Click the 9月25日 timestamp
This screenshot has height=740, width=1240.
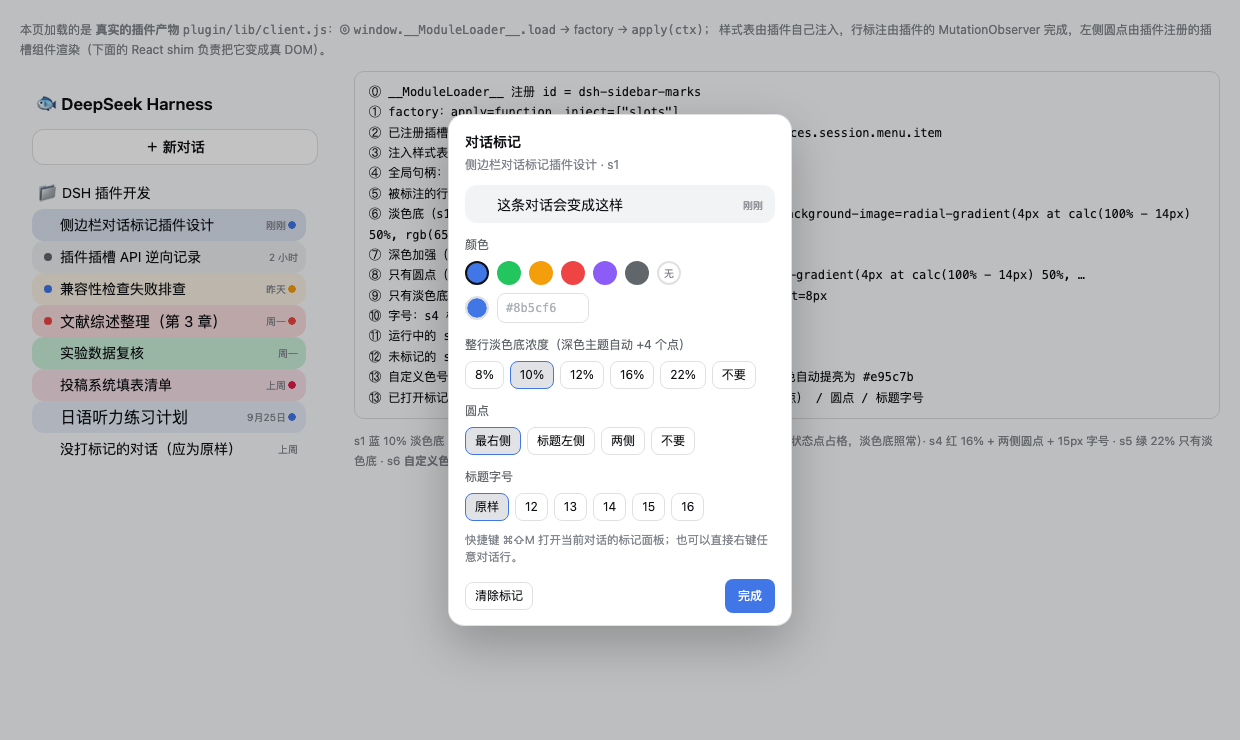click(266, 417)
